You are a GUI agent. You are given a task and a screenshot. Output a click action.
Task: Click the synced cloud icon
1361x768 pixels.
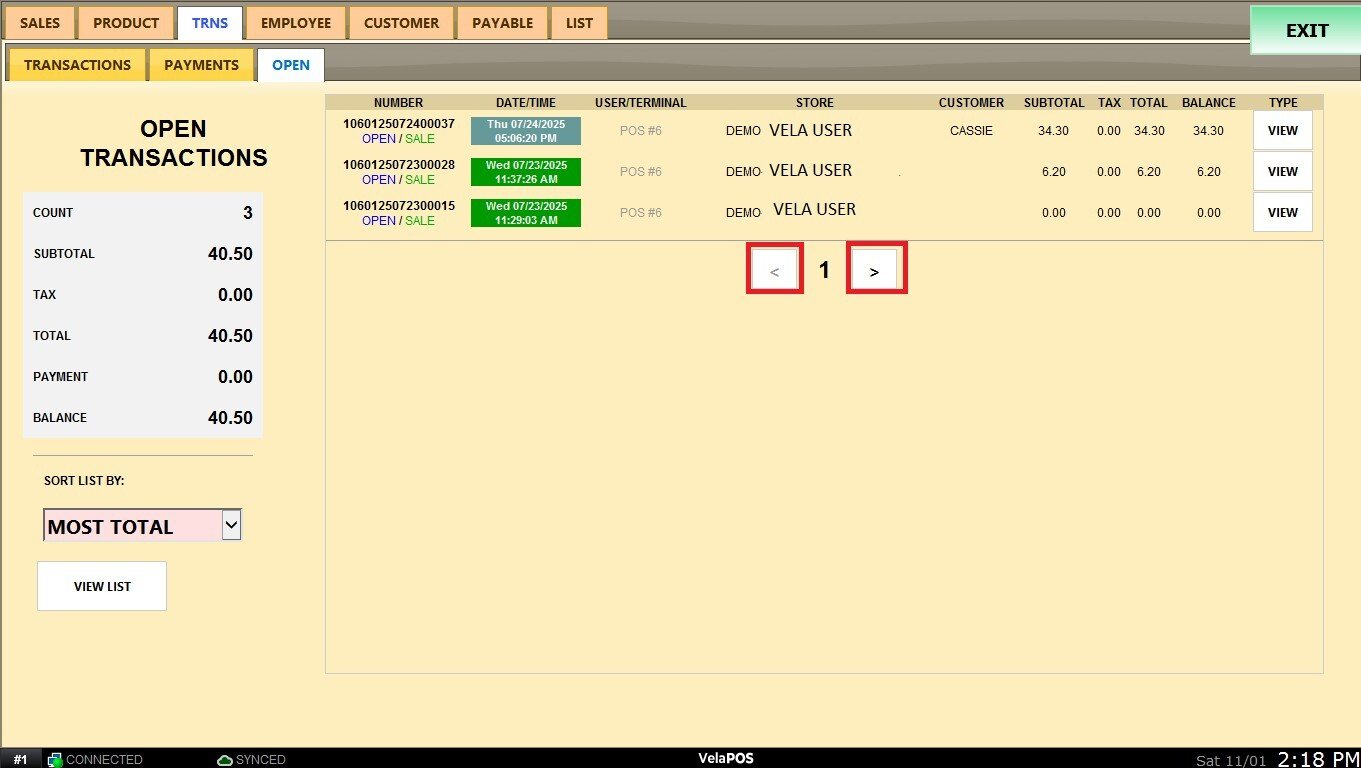225,760
